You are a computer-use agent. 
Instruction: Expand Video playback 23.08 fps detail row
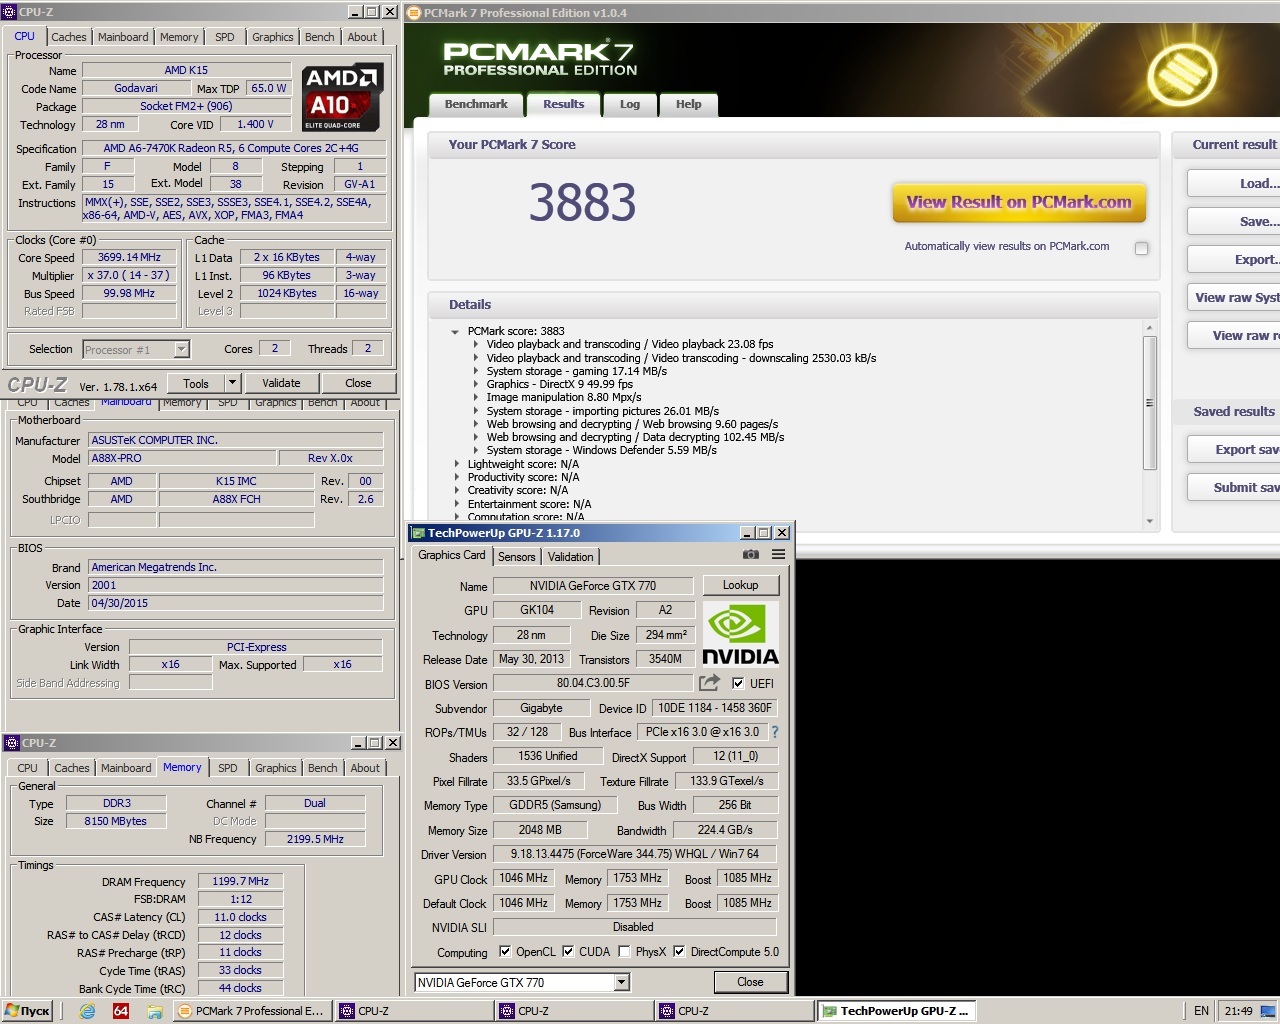click(x=475, y=344)
